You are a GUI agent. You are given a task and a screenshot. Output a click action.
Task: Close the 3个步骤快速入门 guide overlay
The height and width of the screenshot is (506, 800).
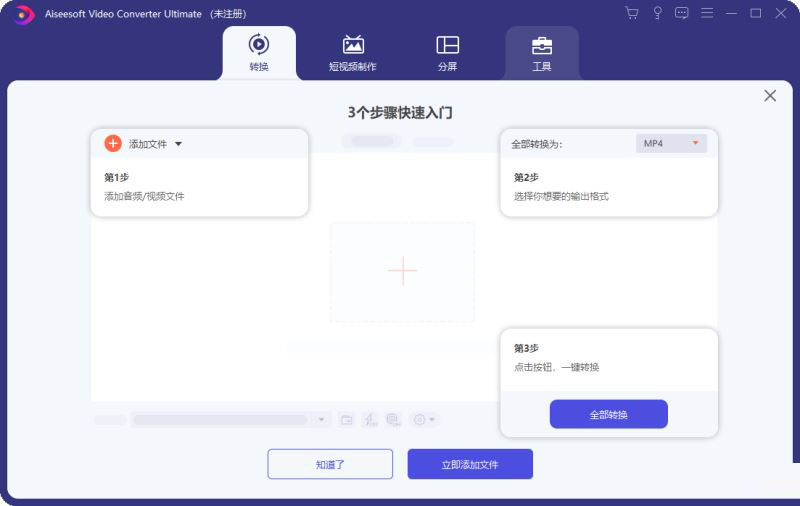pyautogui.click(x=770, y=96)
